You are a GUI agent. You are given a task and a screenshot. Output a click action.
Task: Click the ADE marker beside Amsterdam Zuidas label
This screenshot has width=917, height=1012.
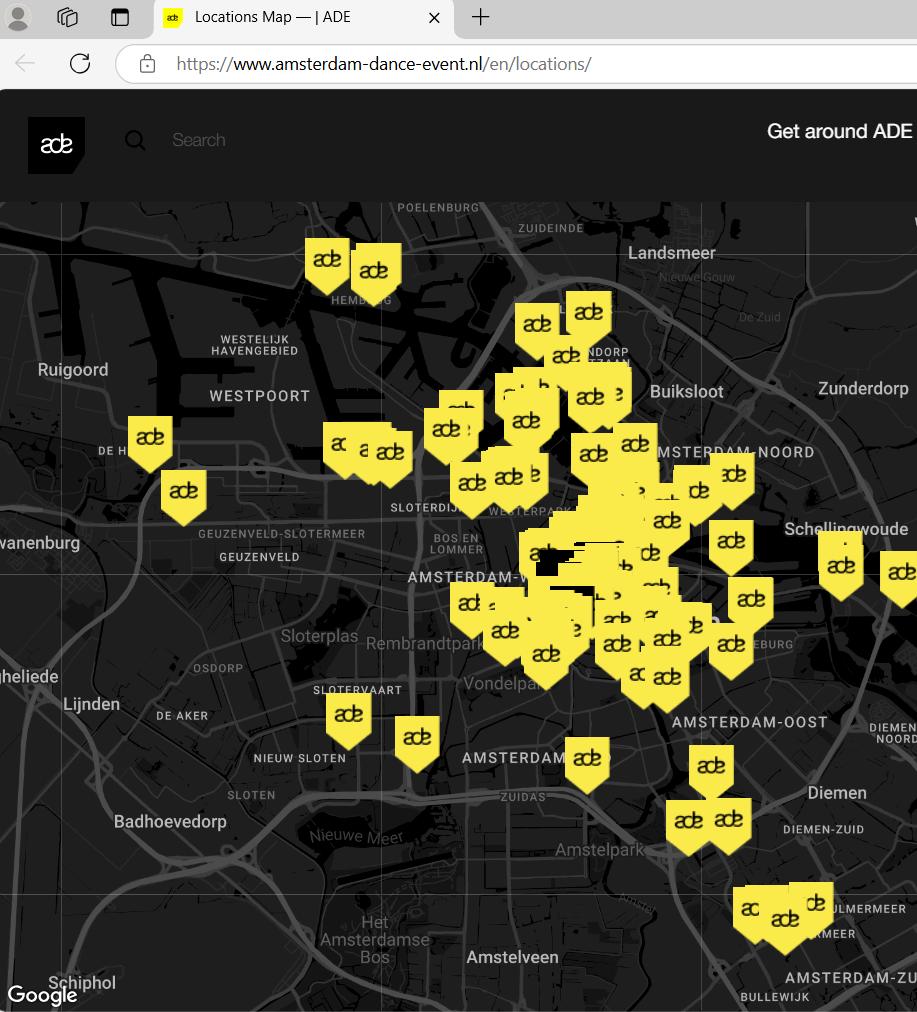point(587,765)
